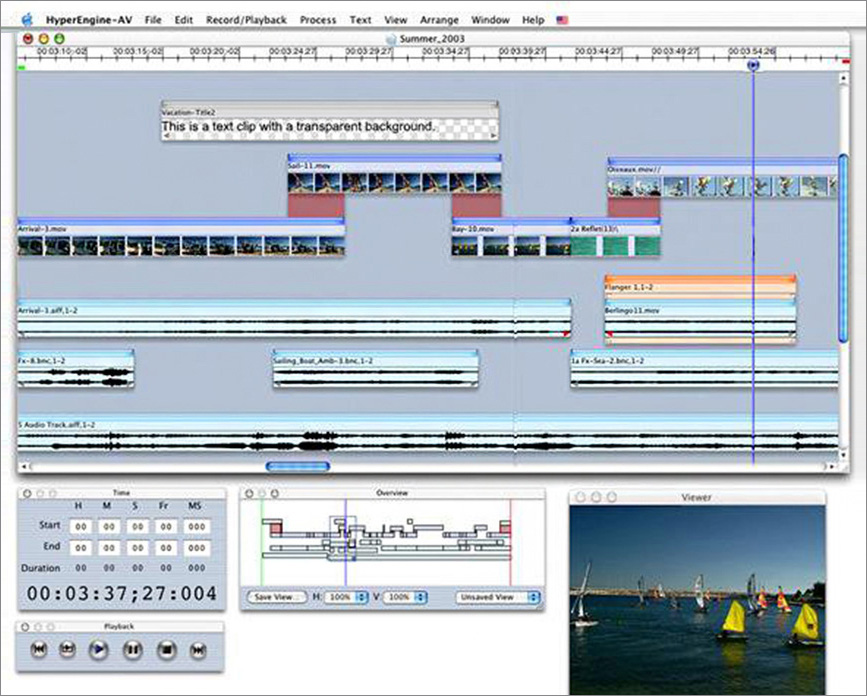Click the Start hours field
This screenshot has height=696, width=867.
tap(81, 526)
